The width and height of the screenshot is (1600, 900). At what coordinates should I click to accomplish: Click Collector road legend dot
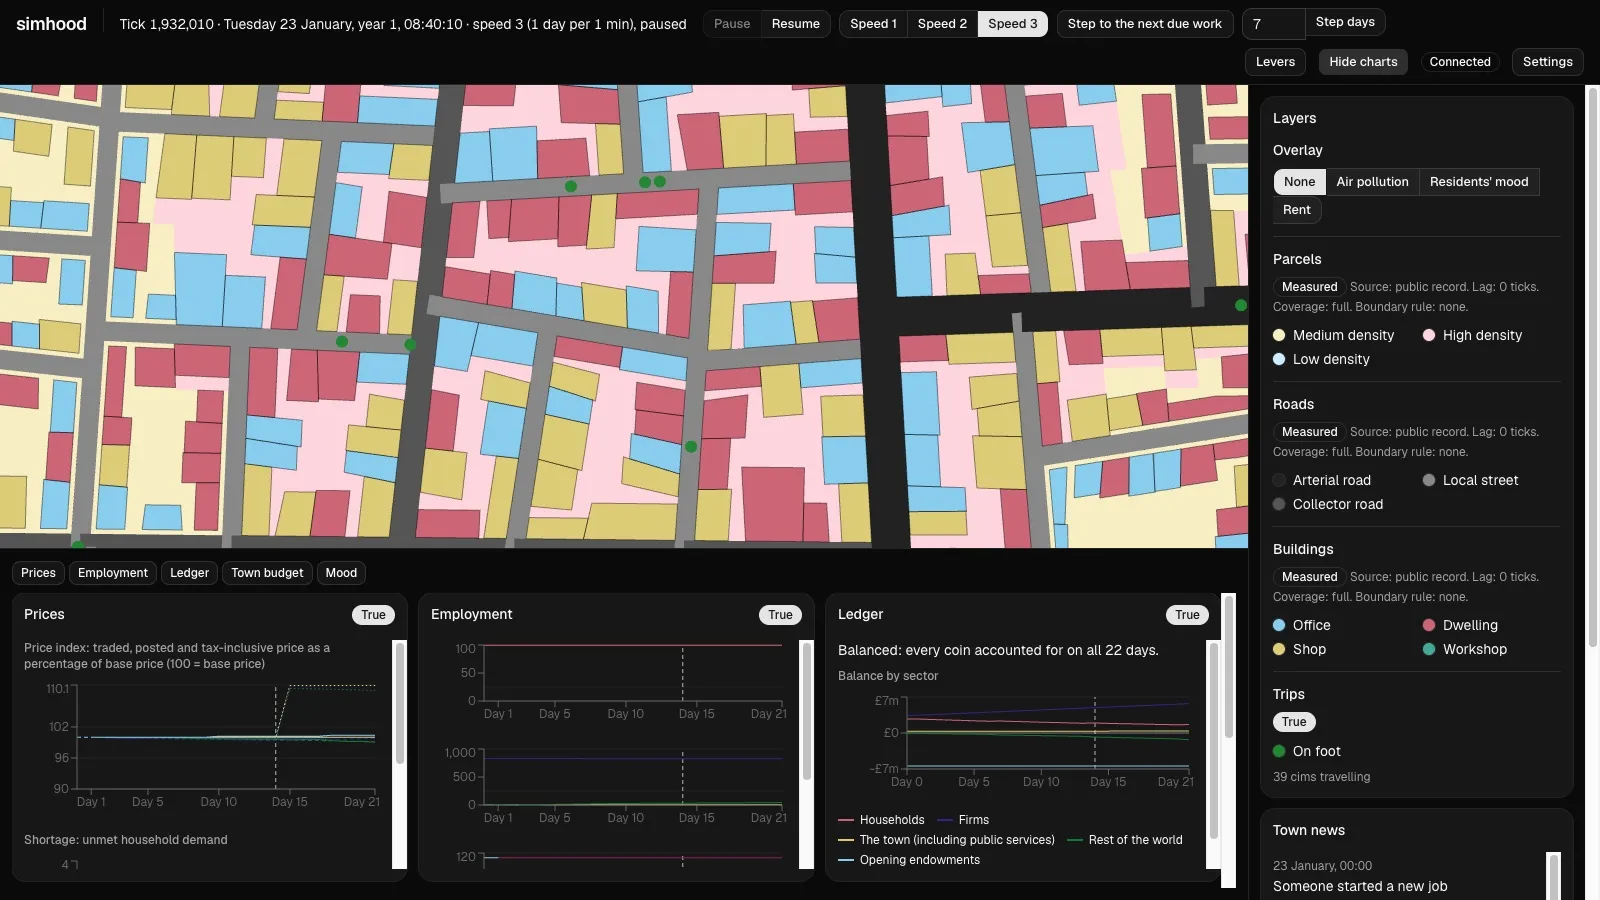coord(1279,504)
